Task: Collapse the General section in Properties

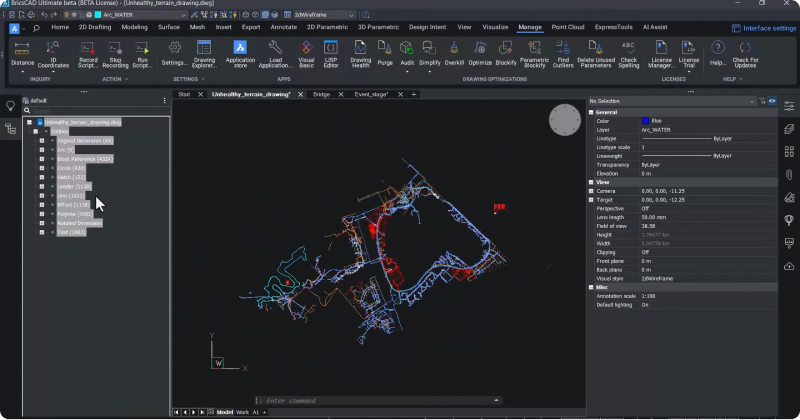Action: pyautogui.click(x=591, y=112)
